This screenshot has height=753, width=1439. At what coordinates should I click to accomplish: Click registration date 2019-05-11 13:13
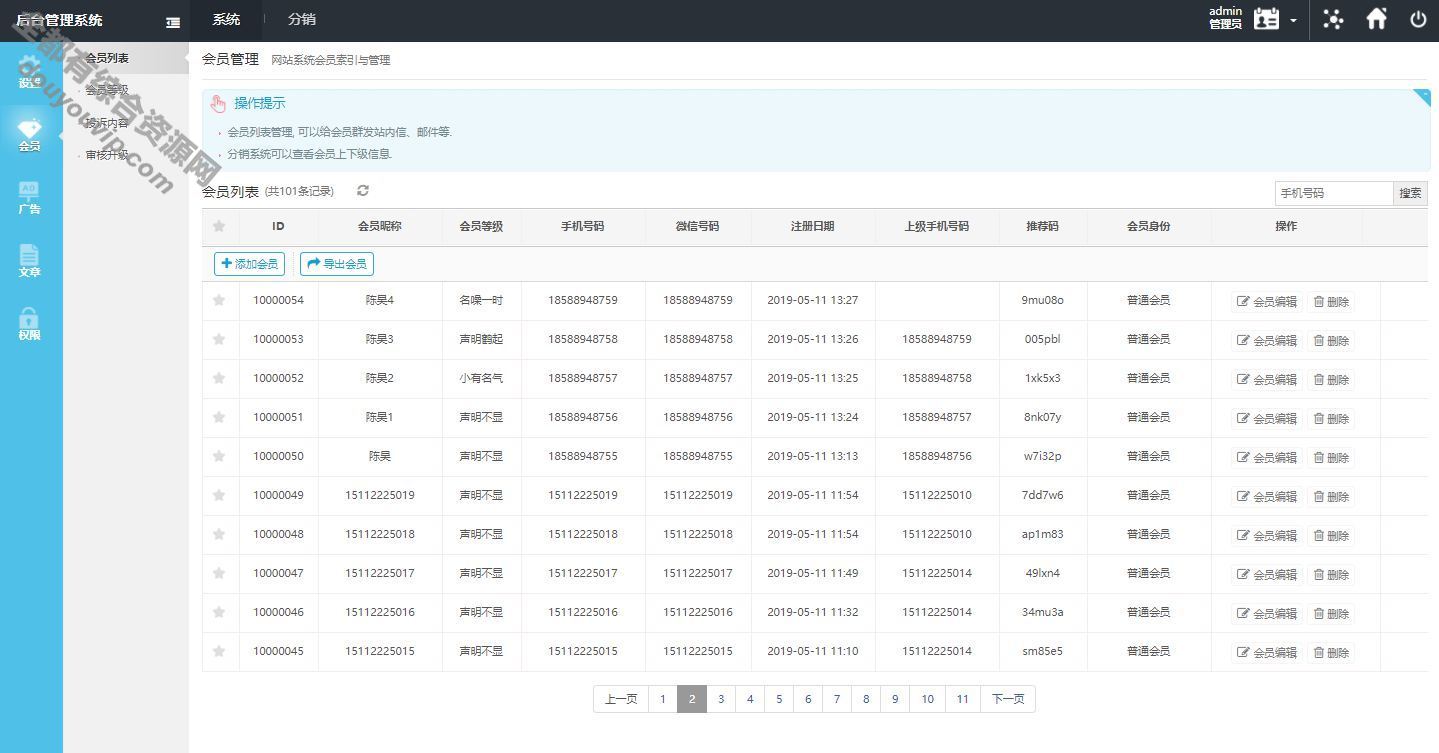pyautogui.click(x=812, y=456)
